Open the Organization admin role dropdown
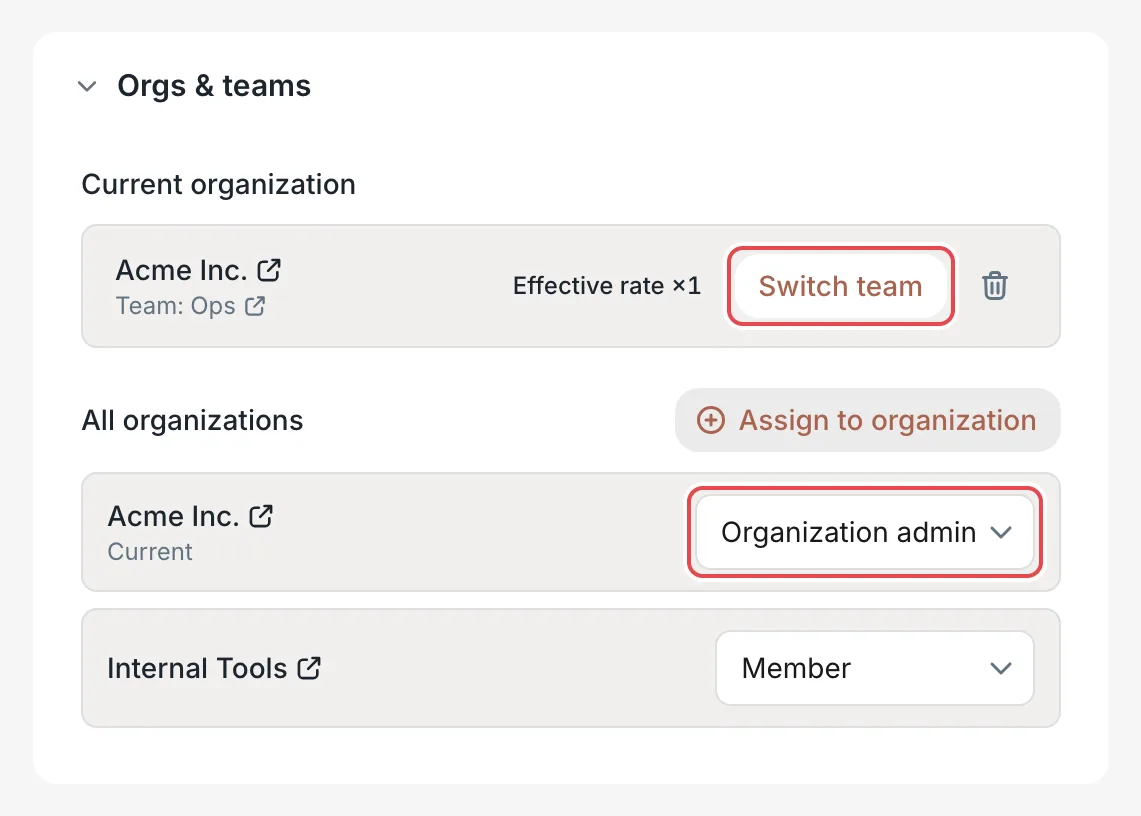This screenshot has height=816, width=1141. pyautogui.click(x=864, y=532)
